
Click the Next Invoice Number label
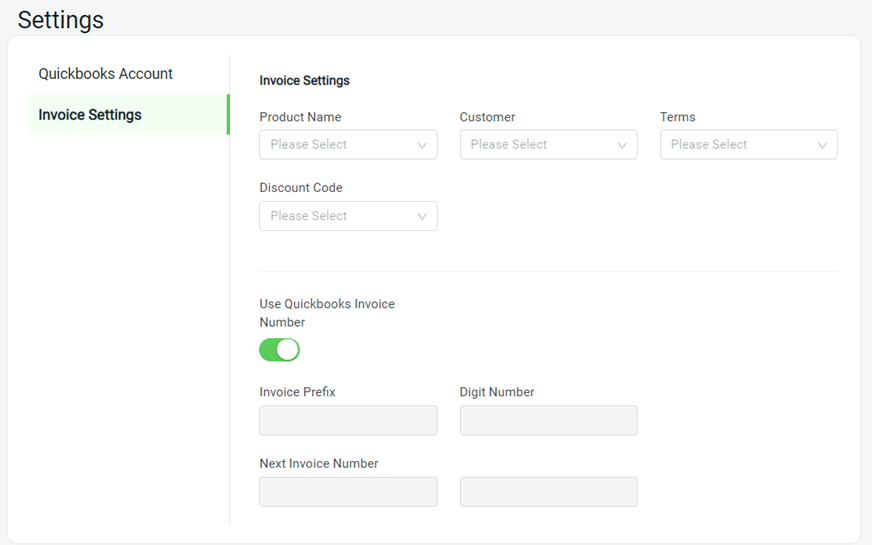319,464
